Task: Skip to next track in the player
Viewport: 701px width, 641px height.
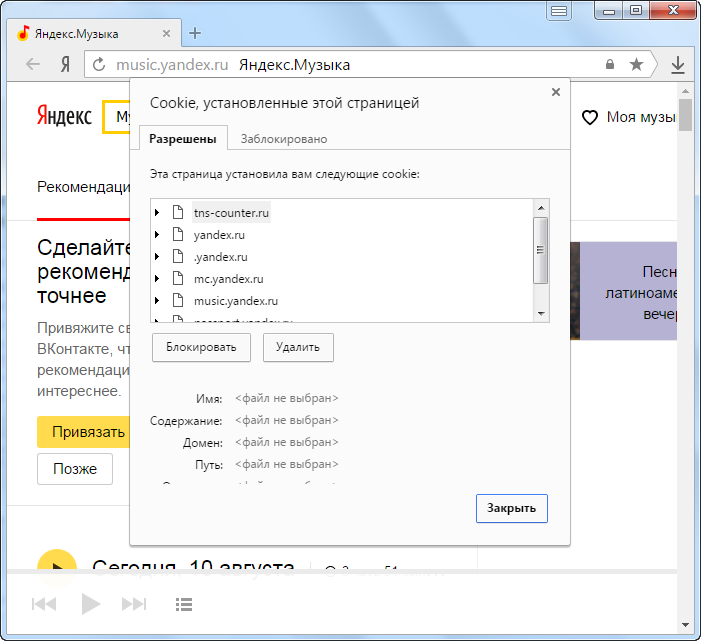Action: tap(134, 604)
